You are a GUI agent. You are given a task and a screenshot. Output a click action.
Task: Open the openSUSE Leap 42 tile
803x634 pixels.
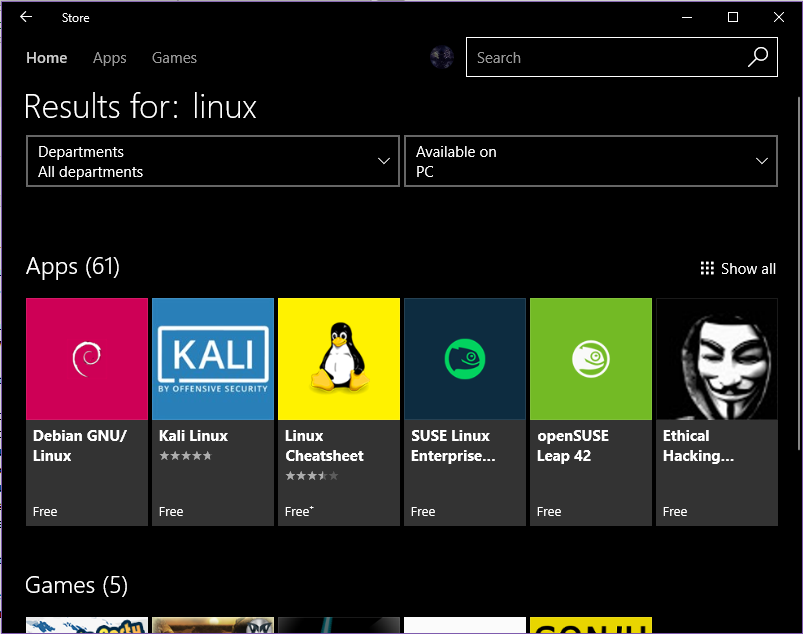(x=590, y=358)
